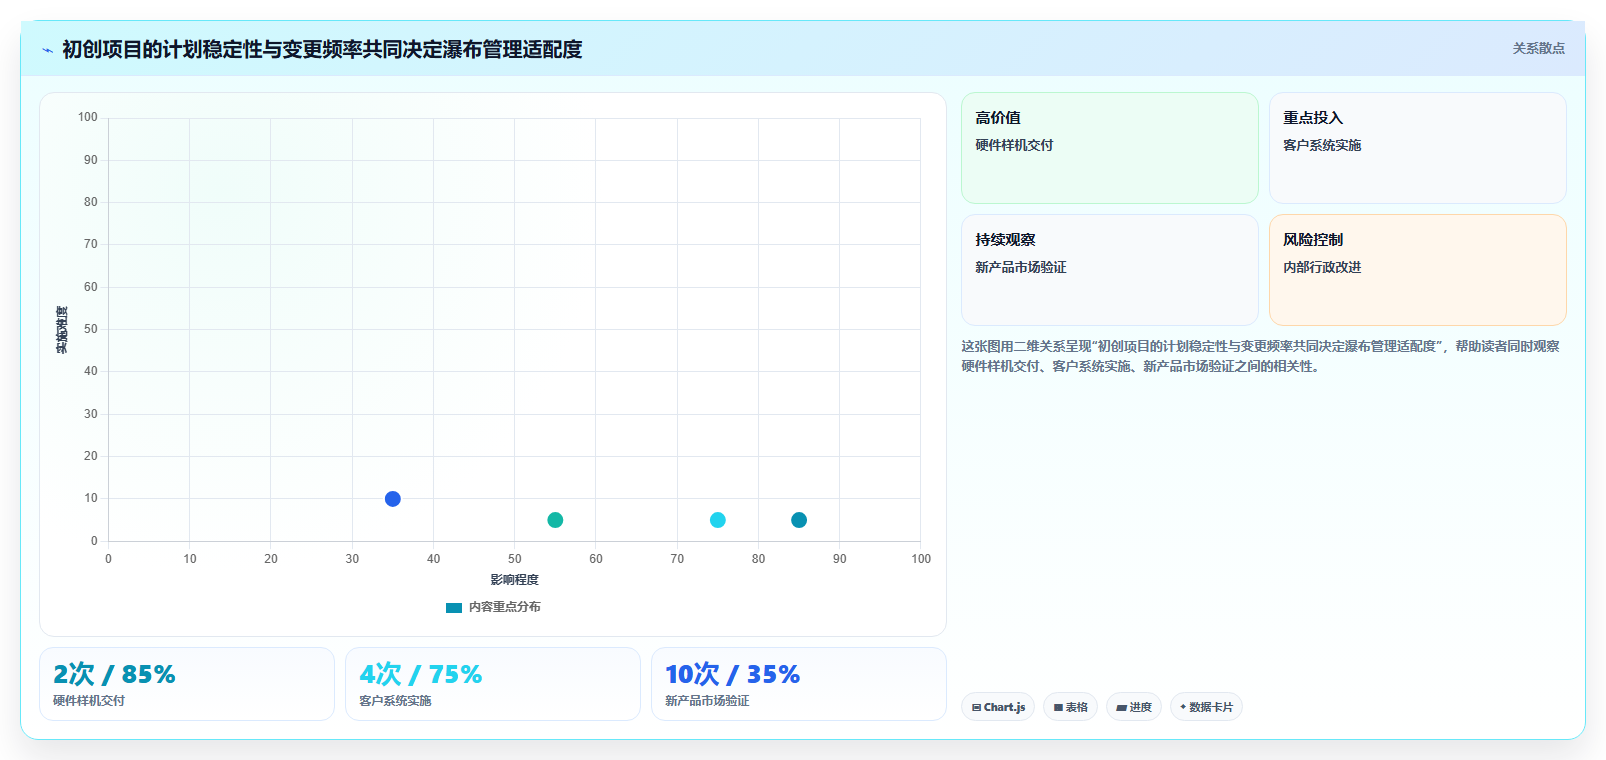Toggle the 内容重点分布 legend swatch
The width and height of the screenshot is (1606, 760).
(454, 608)
